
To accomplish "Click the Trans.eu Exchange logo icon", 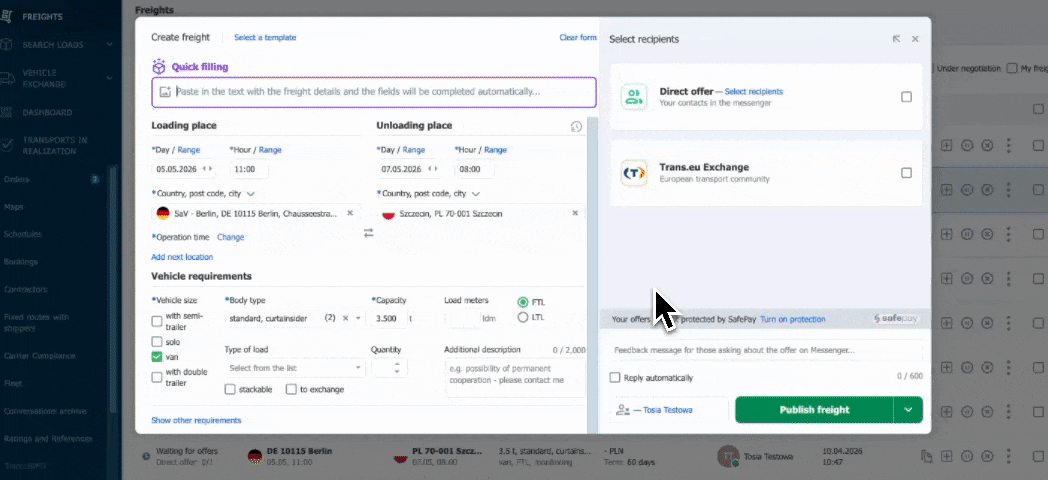I will point(634,173).
